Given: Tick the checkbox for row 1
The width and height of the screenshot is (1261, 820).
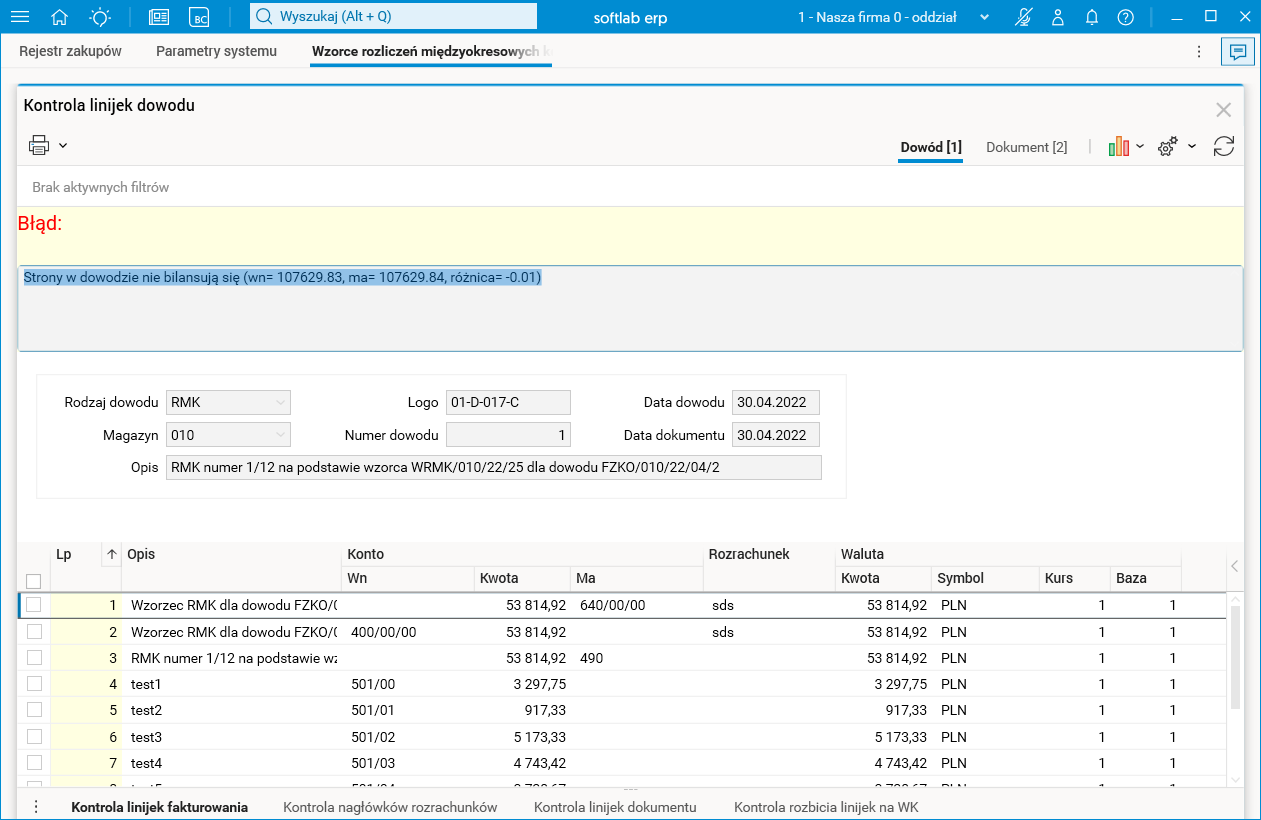Looking at the screenshot, I should [x=34, y=605].
